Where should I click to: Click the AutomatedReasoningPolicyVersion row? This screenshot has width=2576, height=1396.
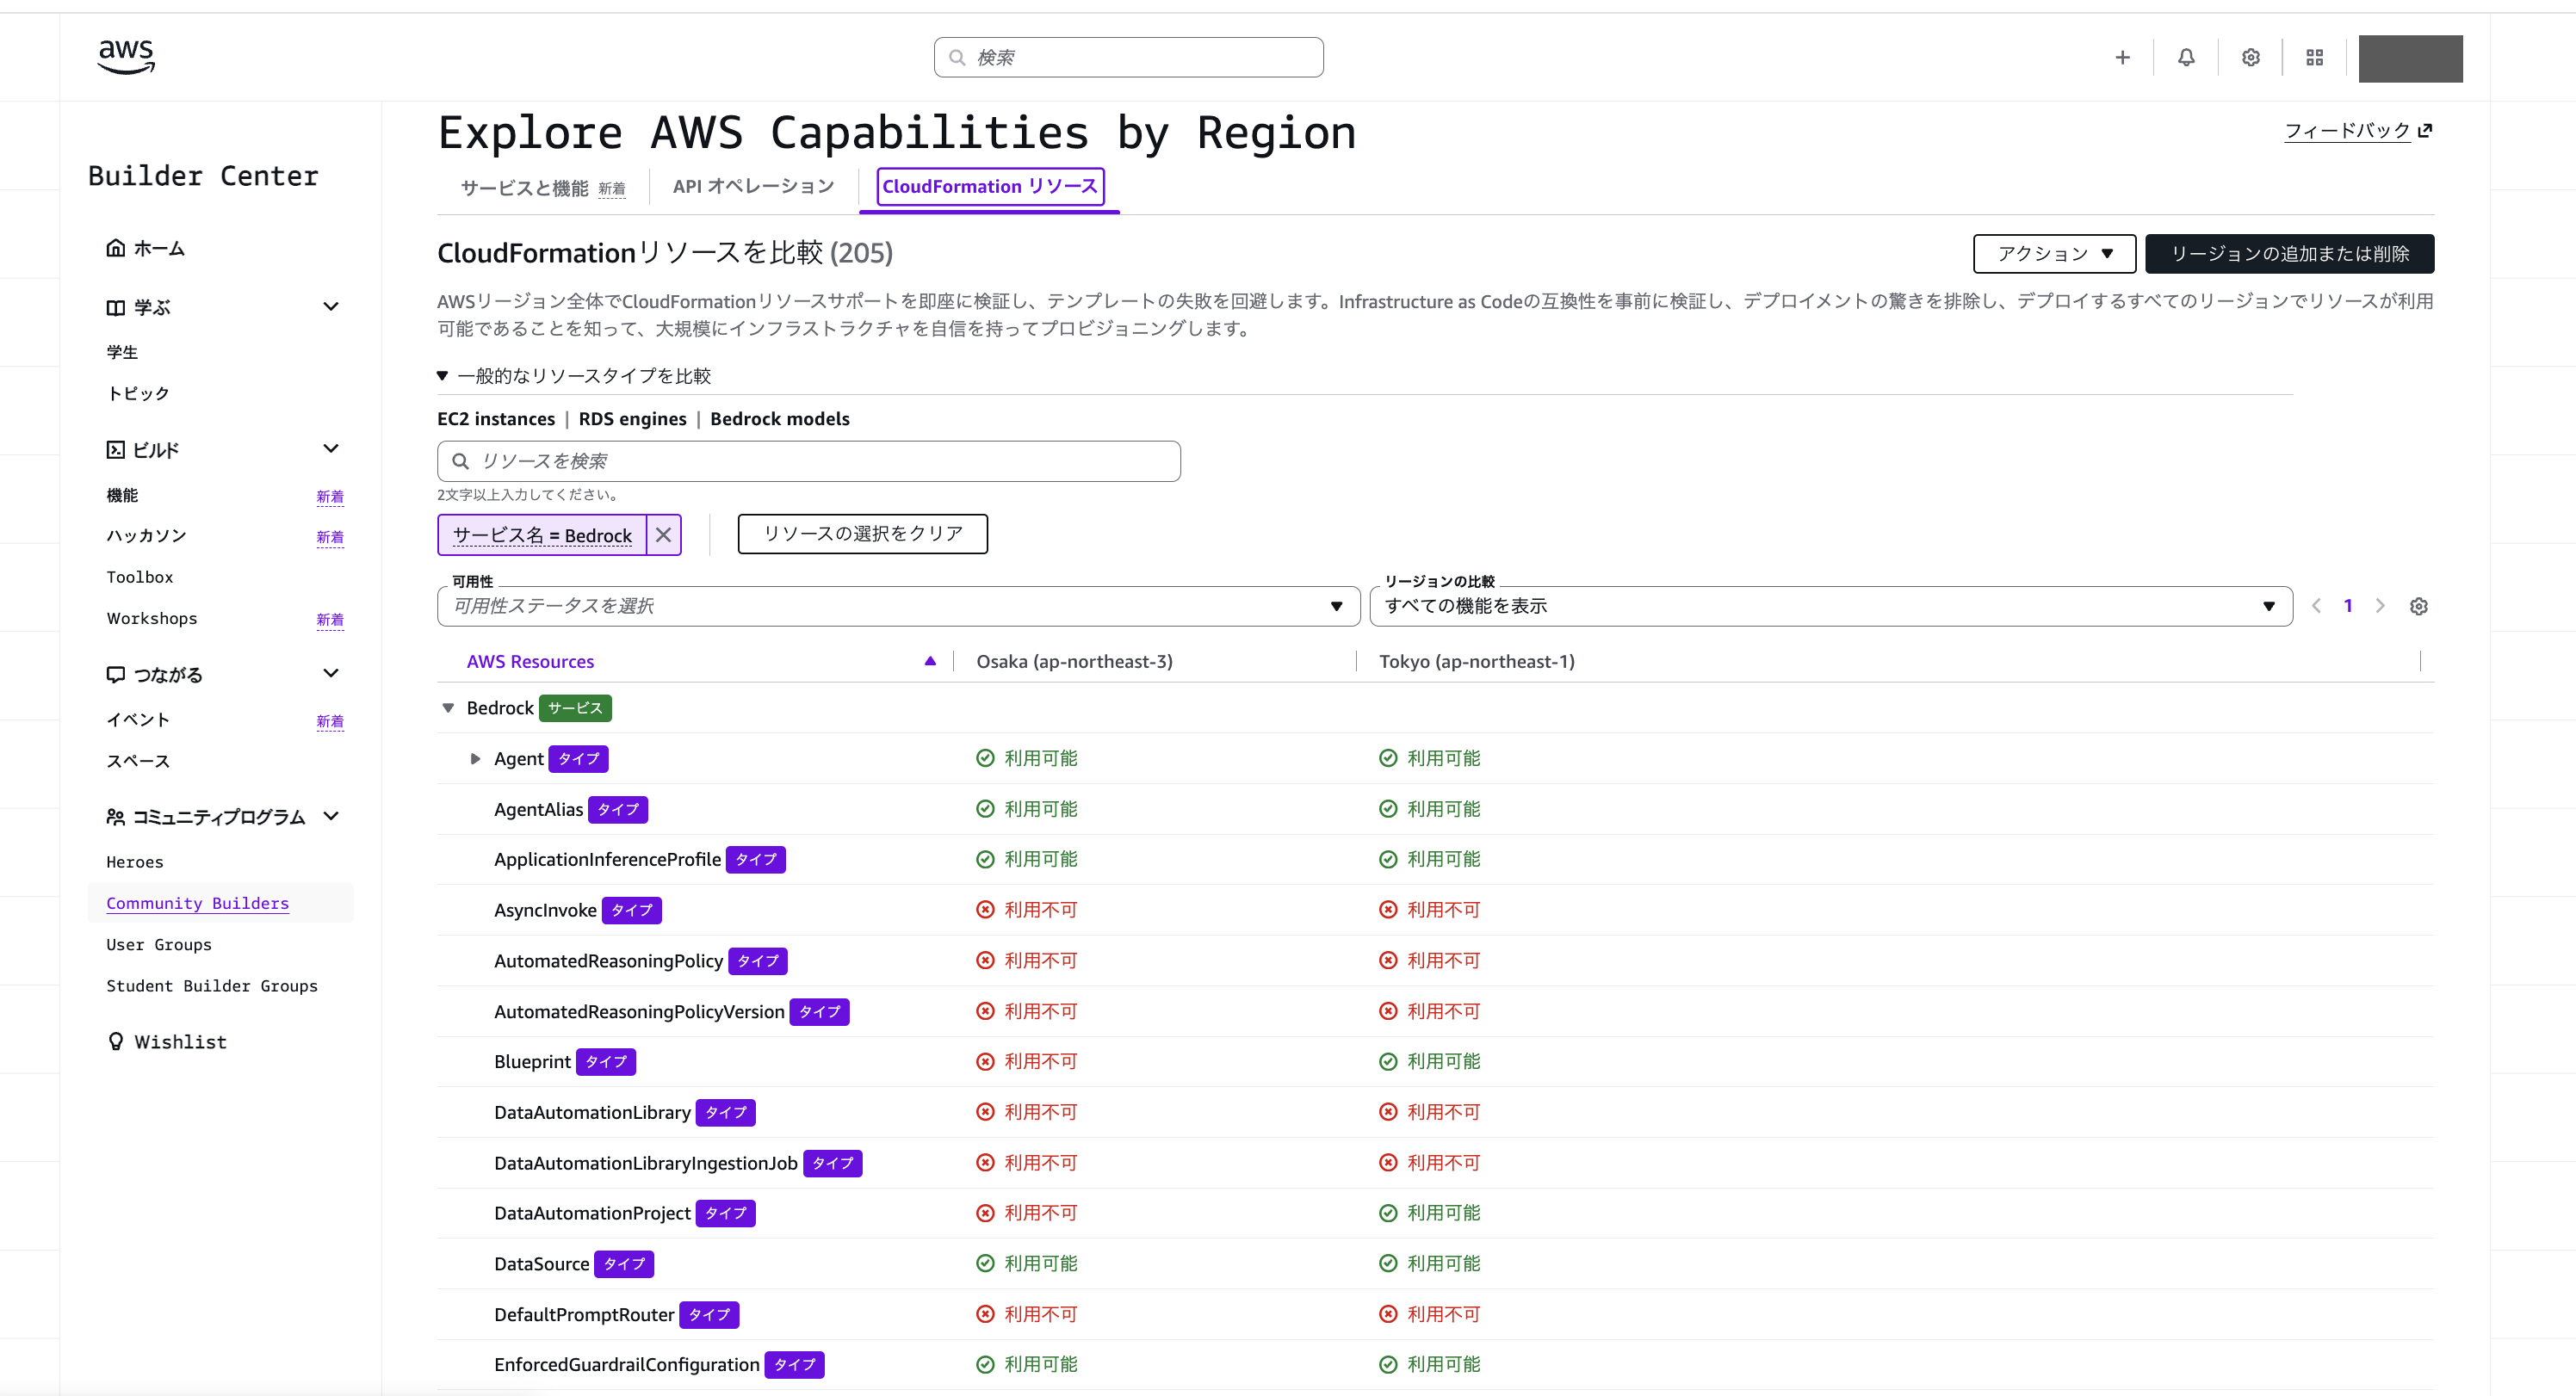click(1435, 1011)
